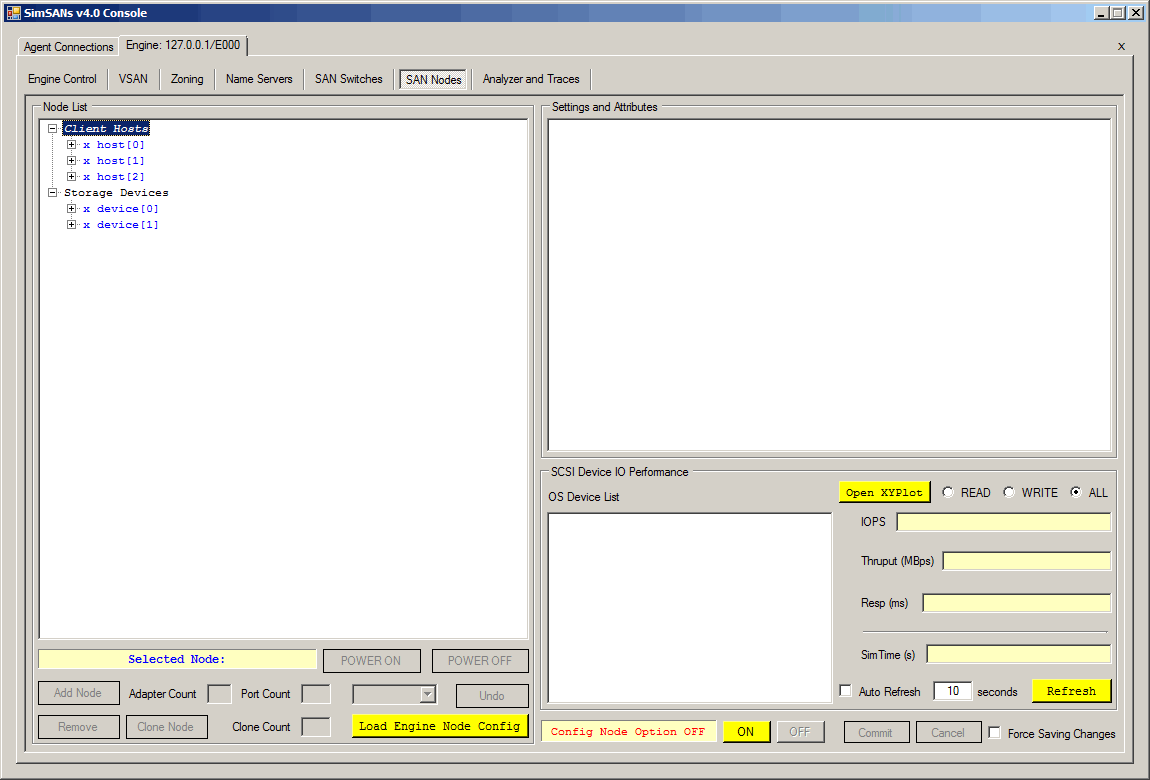The height and width of the screenshot is (780, 1150).
Task: Expand device[1] in Storage Devices
Action: click(x=72, y=225)
